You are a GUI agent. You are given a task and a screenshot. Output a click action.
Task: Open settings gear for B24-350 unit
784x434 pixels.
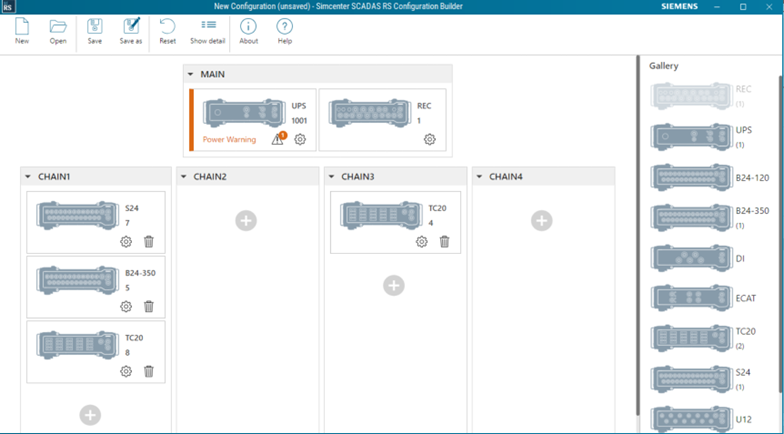tap(126, 307)
